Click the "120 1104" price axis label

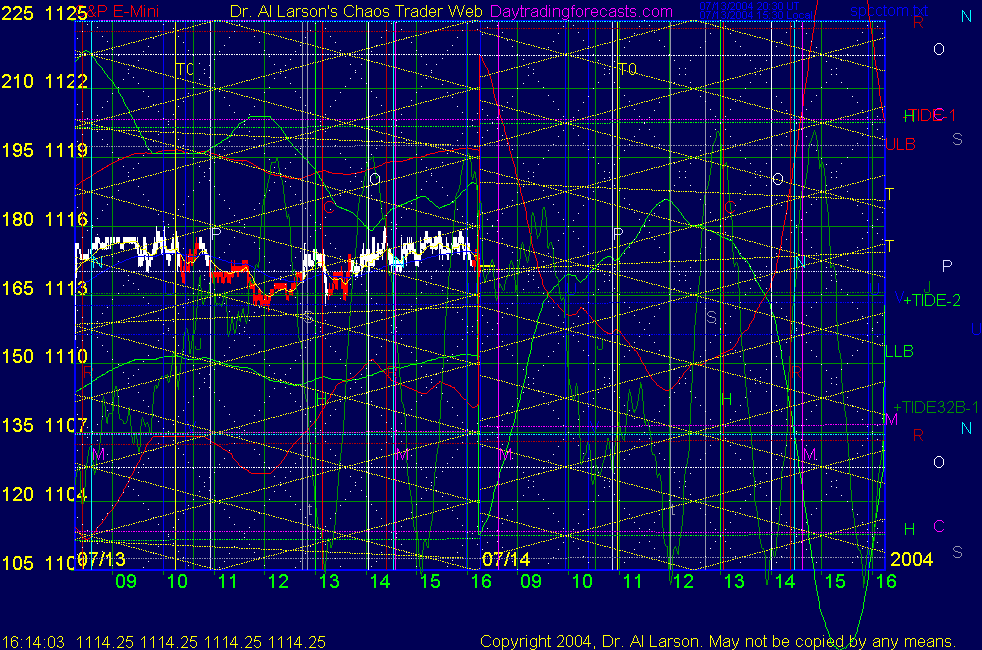44,494
